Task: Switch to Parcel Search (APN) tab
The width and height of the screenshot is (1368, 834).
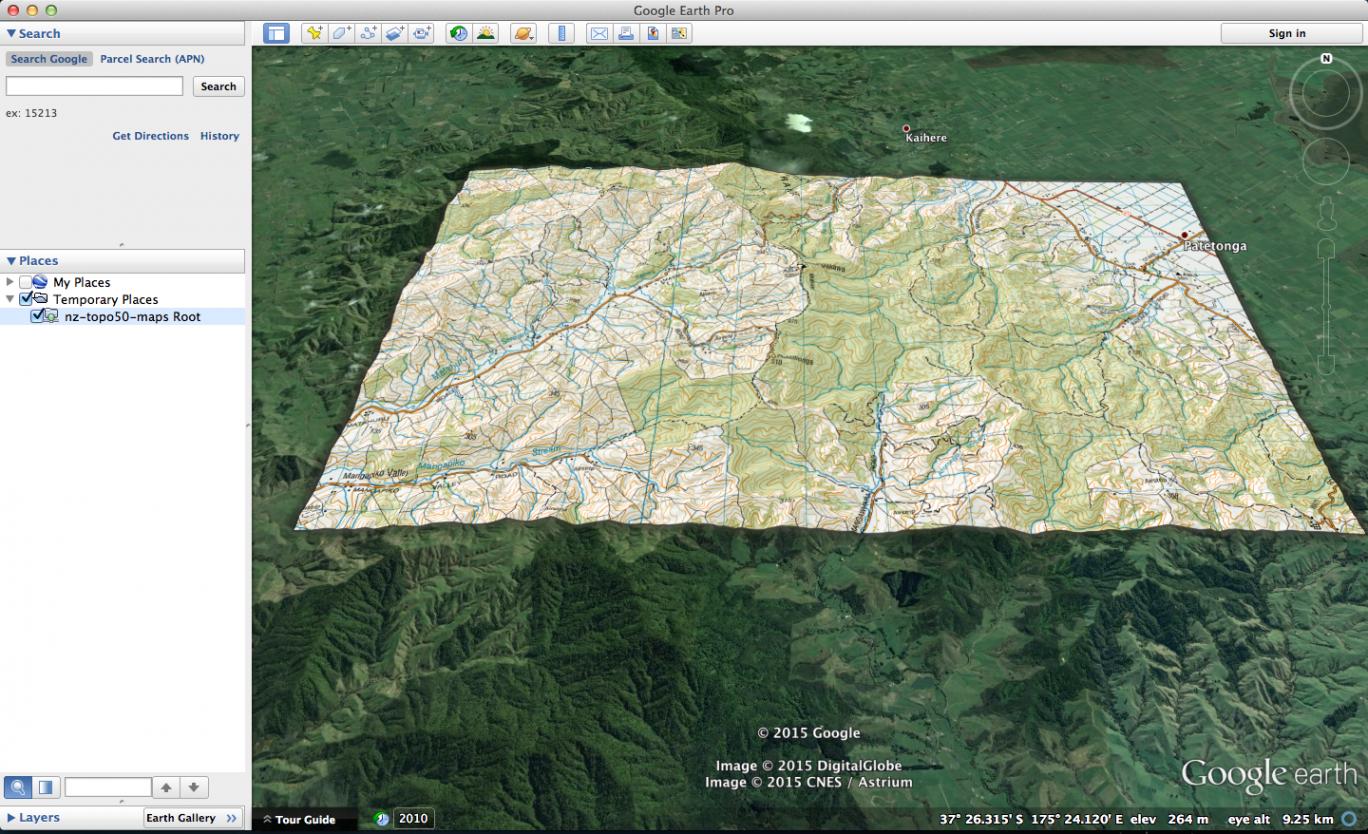Action: pos(152,59)
